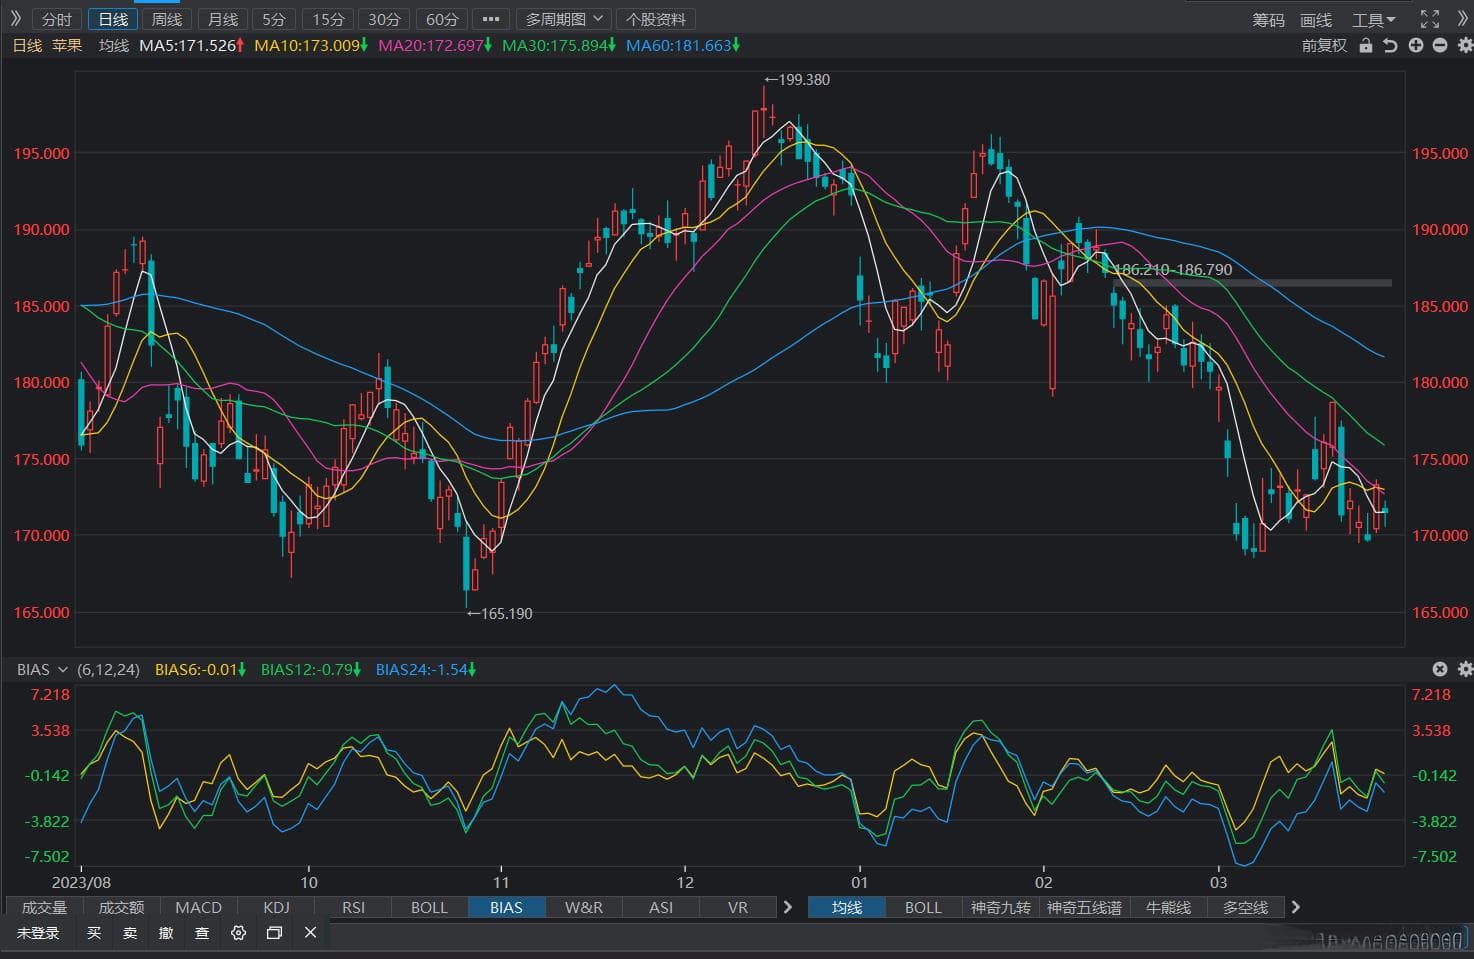Open the 前复权 adjustment selector
1474x959 pixels.
(x=1324, y=45)
